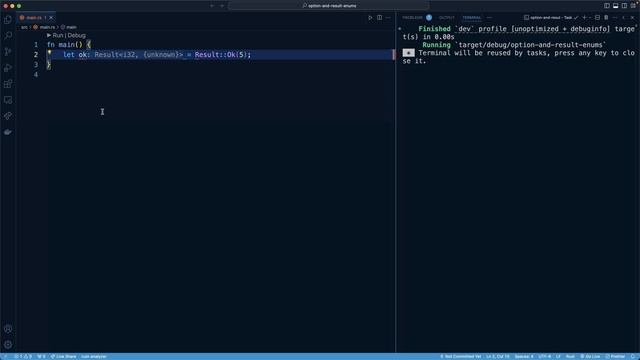This screenshot has width=640, height=360.
Task: Click Prettier in status bar
Action: tap(615, 356)
